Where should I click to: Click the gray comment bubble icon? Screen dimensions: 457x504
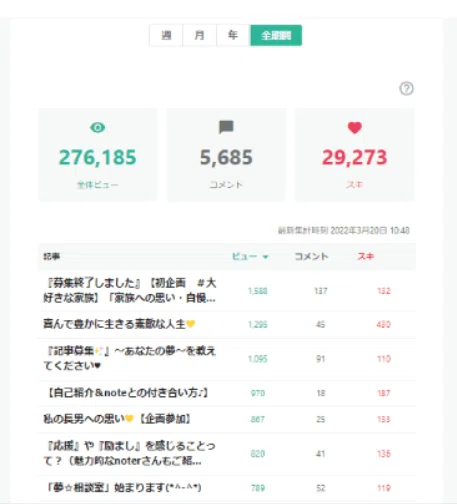coord(226,127)
